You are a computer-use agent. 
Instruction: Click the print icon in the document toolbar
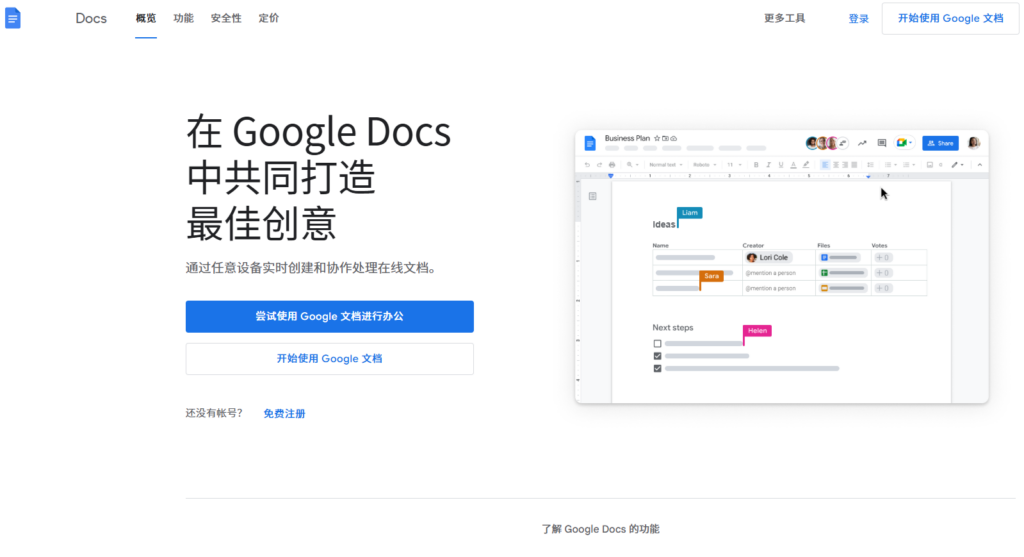[612, 164]
